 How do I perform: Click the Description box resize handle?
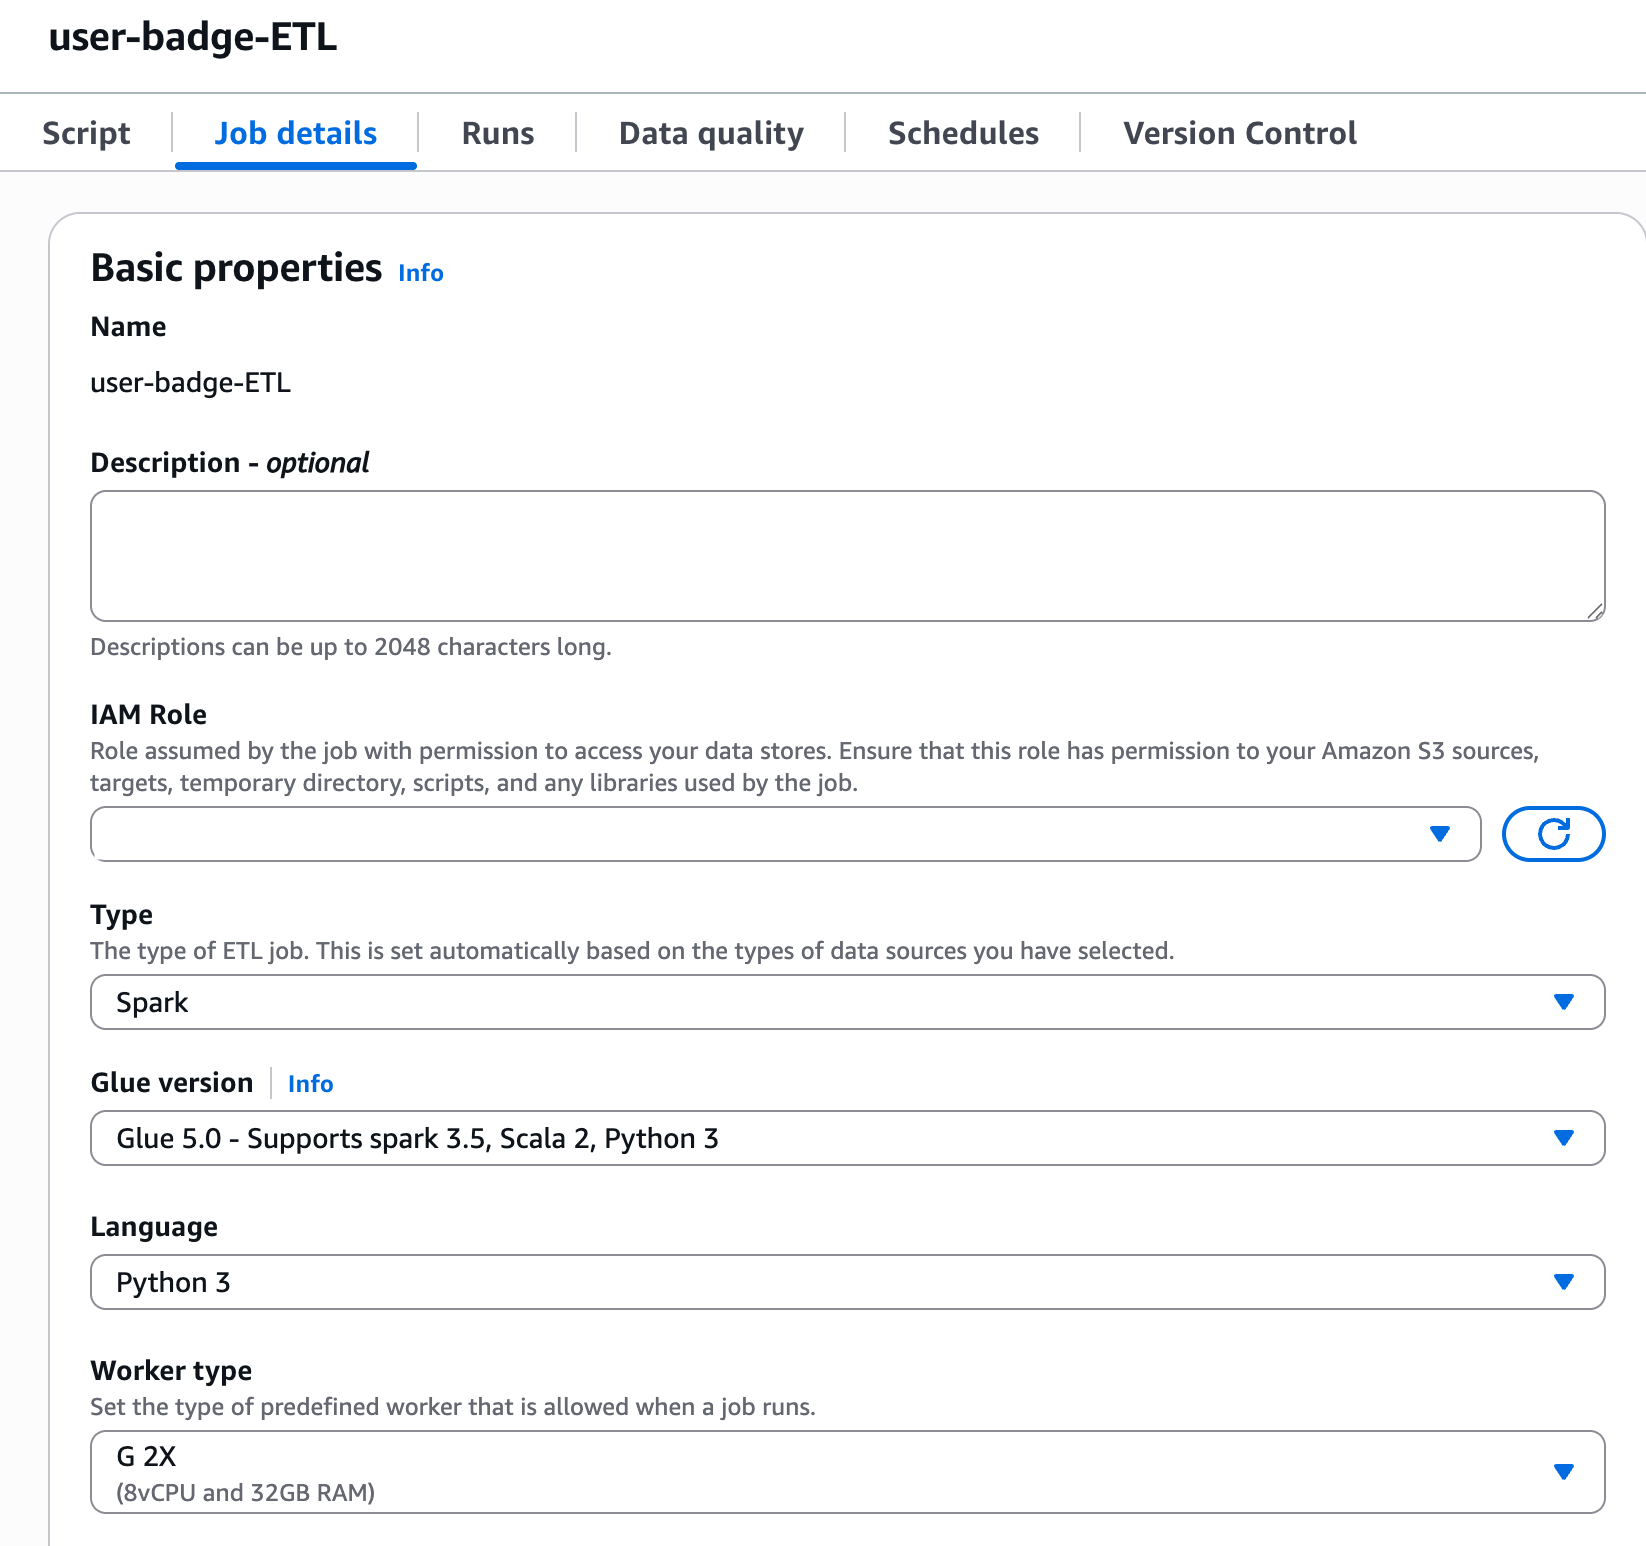point(1595,611)
